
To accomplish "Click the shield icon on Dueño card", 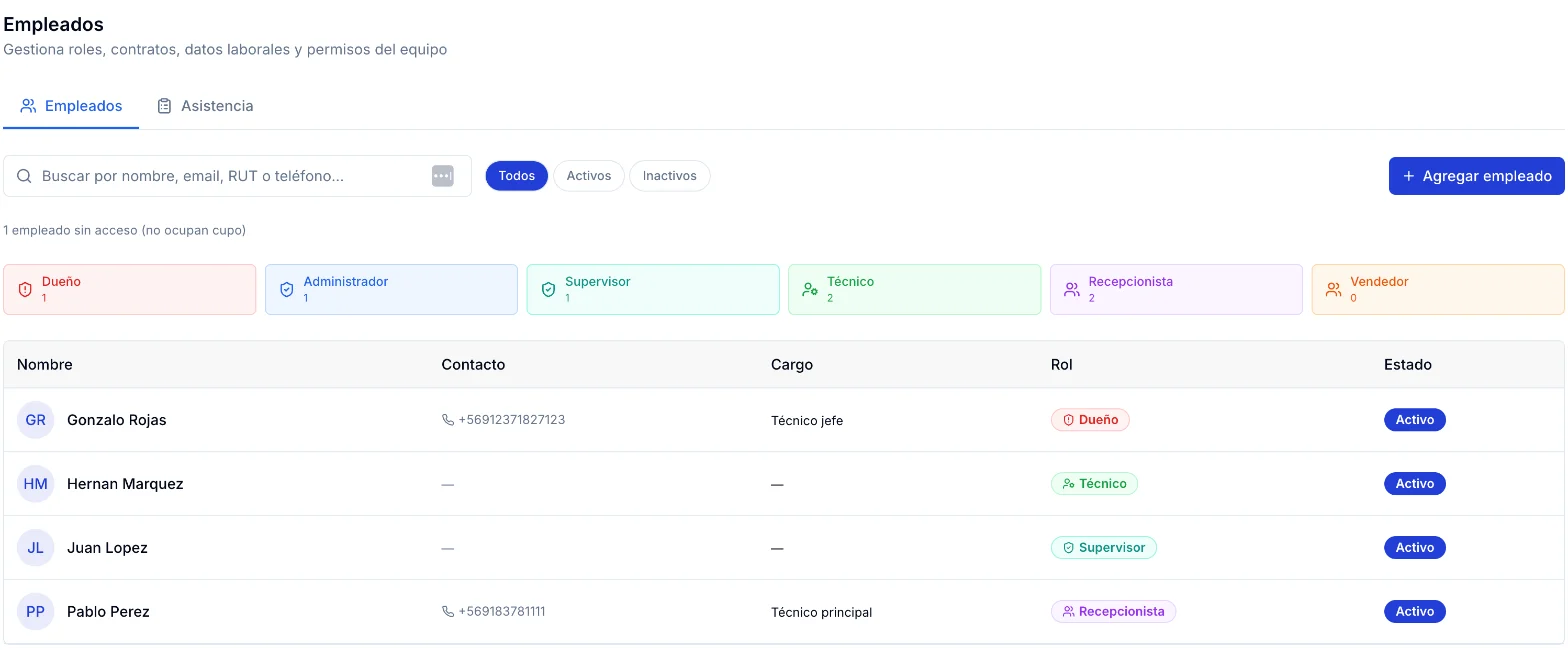I will click(25, 290).
